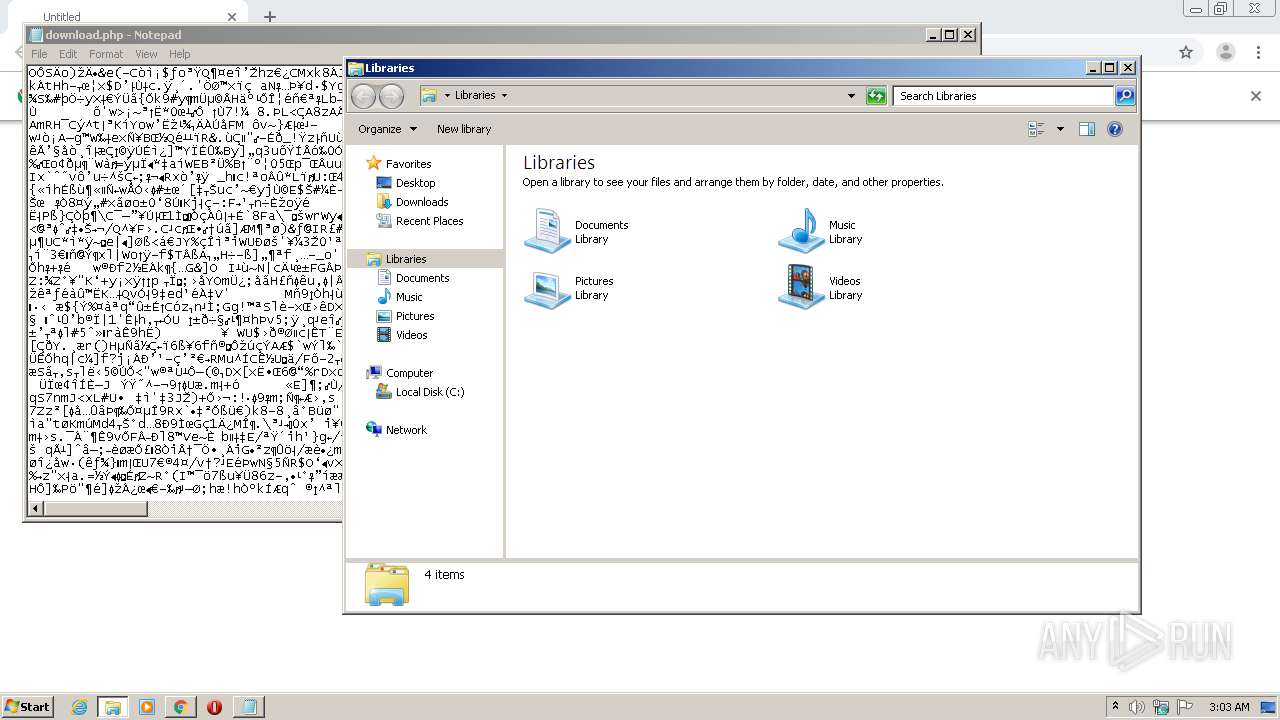Go back in Libraries window
This screenshot has height=720, width=1280.
tap(363, 96)
